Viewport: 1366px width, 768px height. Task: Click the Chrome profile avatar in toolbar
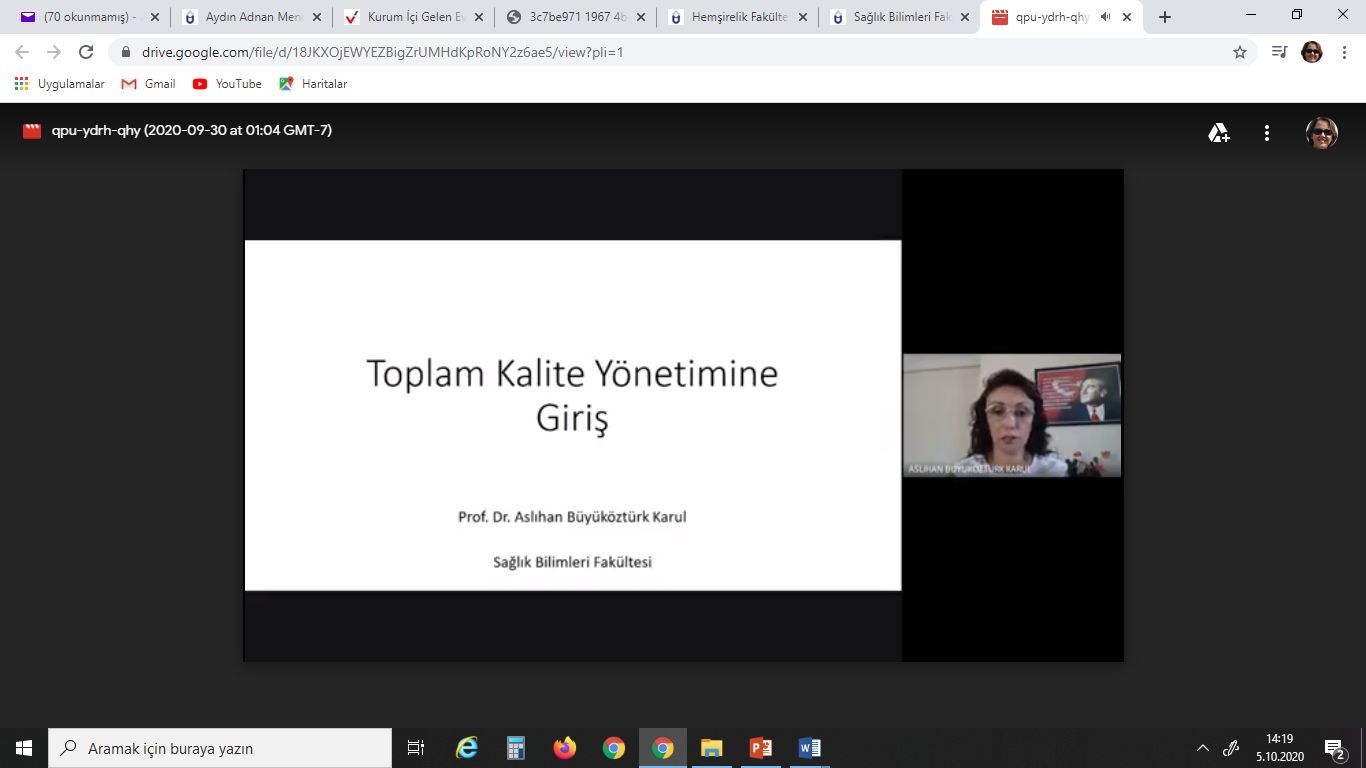[x=1312, y=52]
